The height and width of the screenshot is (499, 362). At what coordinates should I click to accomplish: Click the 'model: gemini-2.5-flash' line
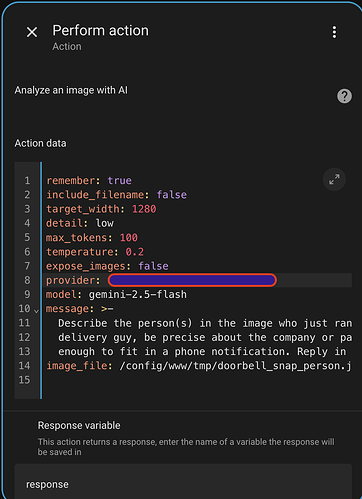[116, 295]
